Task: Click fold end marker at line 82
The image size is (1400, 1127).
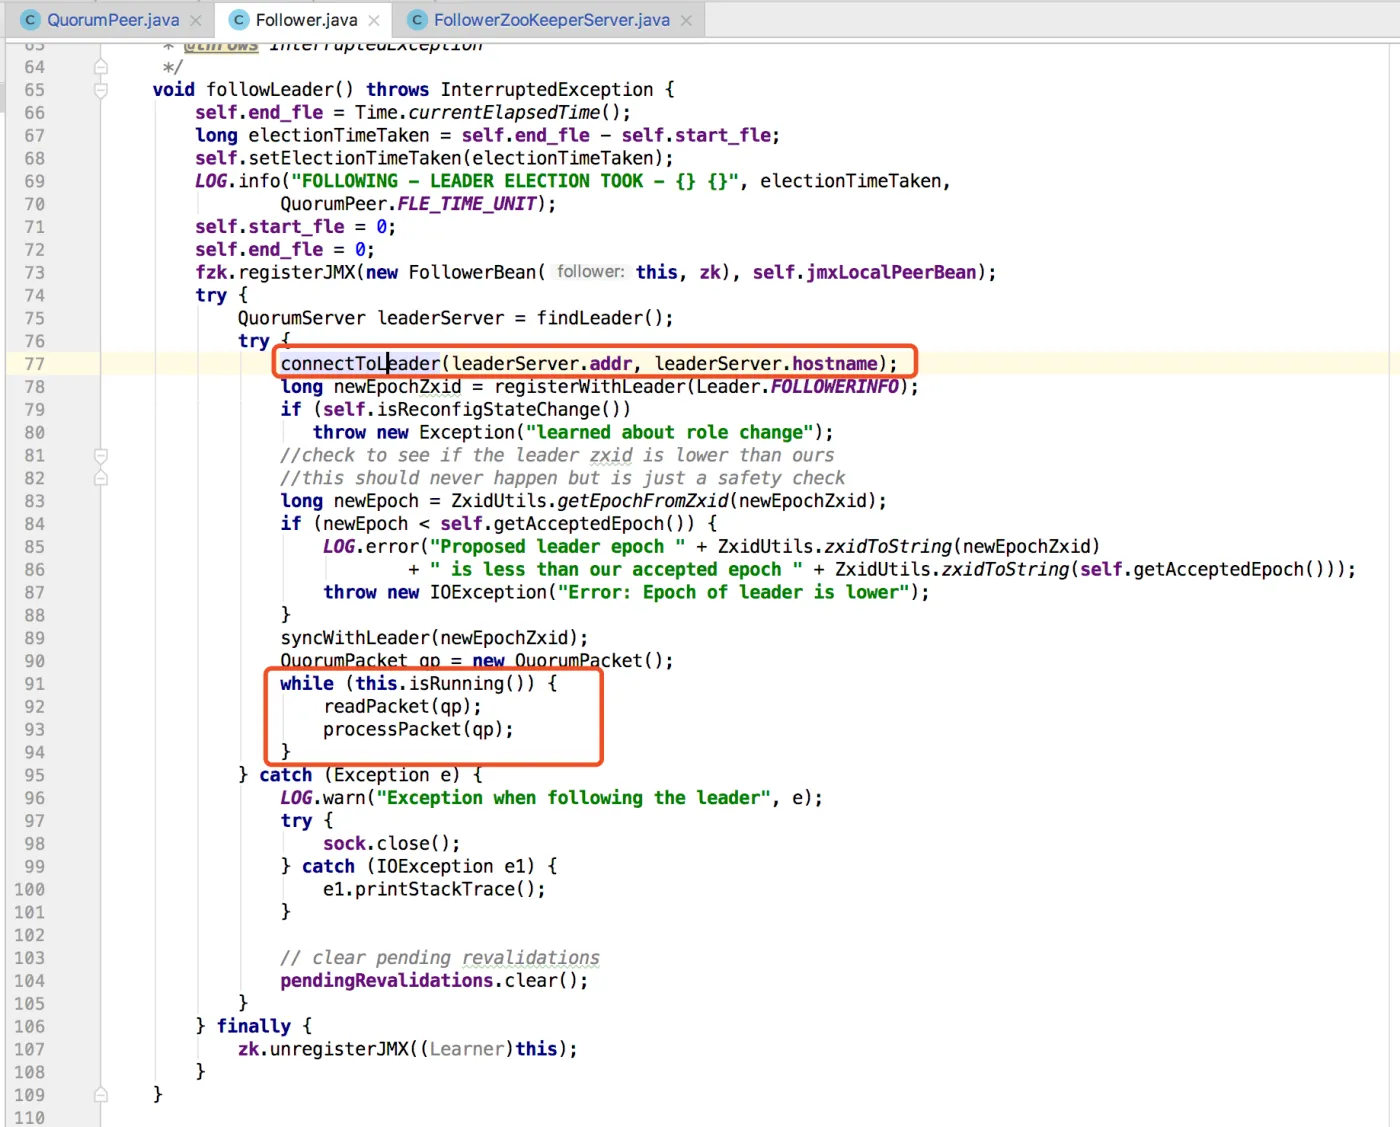Action: click(x=101, y=479)
